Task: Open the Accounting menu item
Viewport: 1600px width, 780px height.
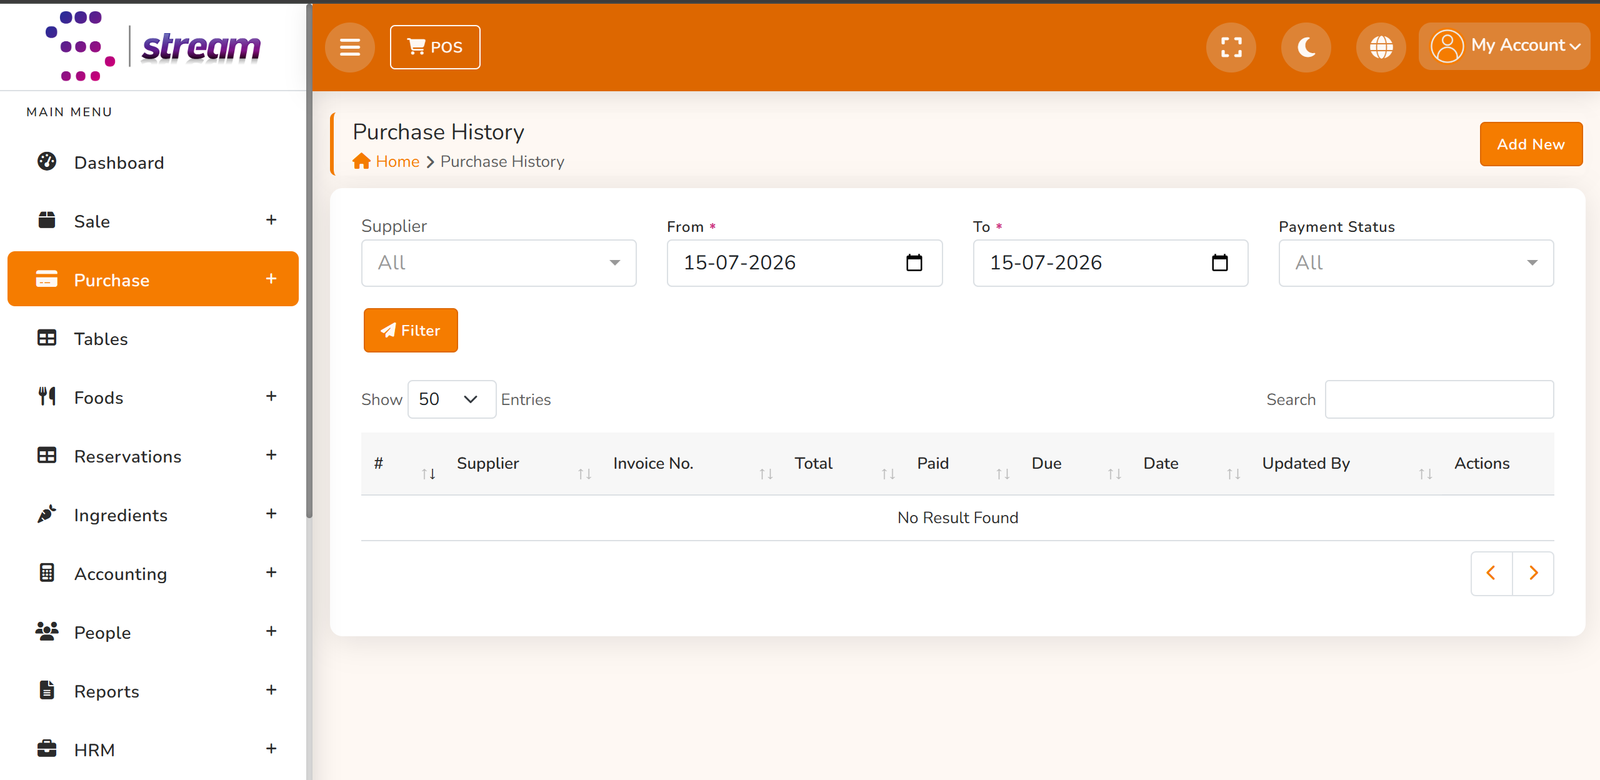Action: pos(153,574)
